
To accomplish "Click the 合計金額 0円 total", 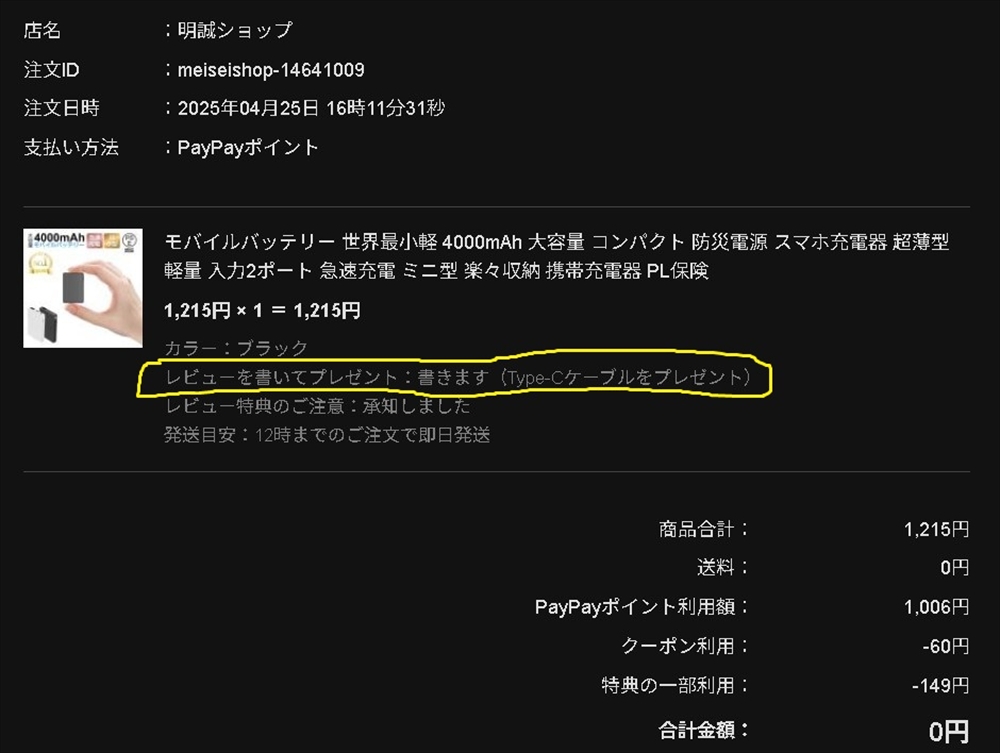I will pyautogui.click(x=949, y=731).
